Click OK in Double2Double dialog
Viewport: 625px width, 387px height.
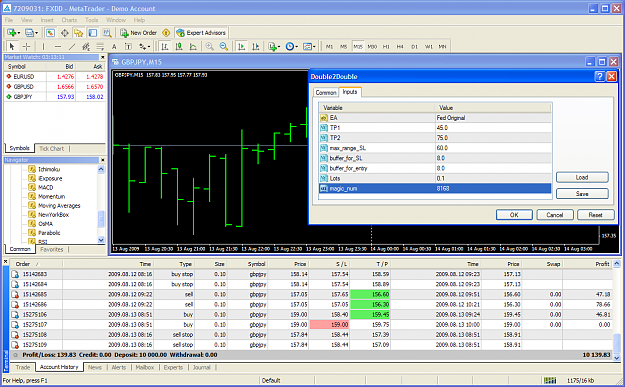pos(514,215)
